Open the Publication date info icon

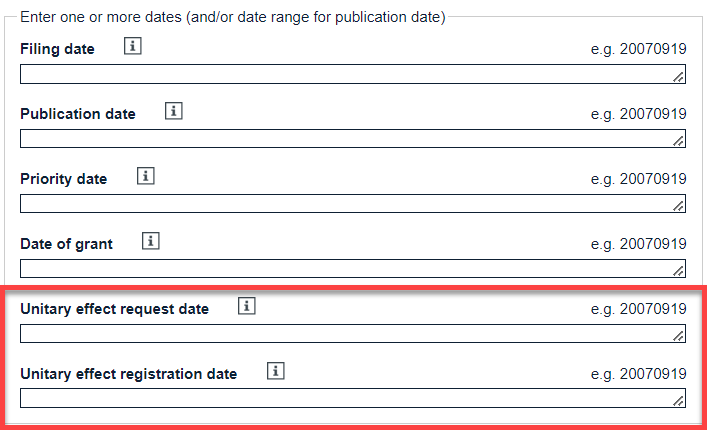[x=173, y=112]
